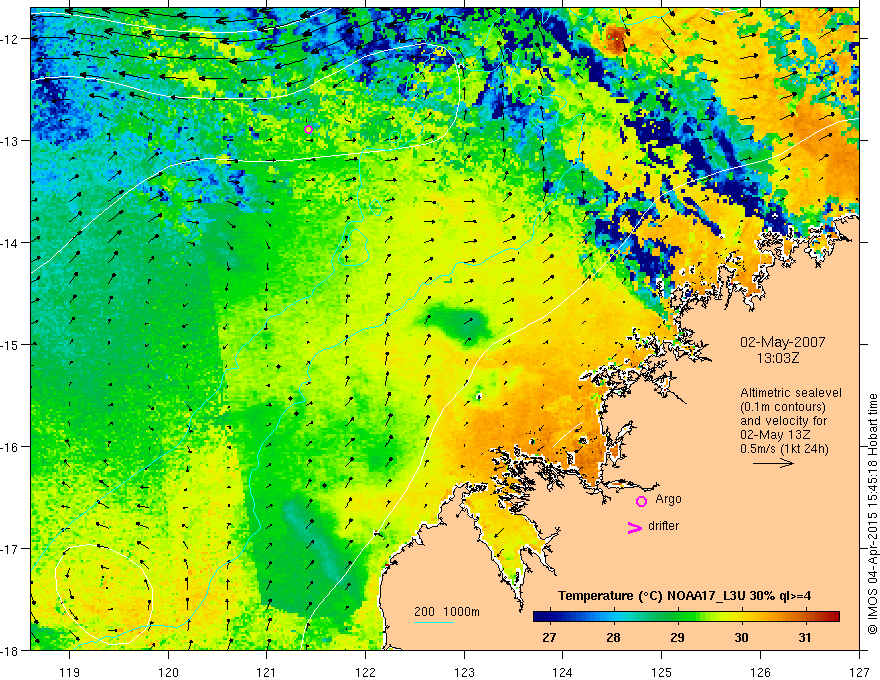
Task: Click the cyan 200 1000m isobath legend line
Action: pos(434,623)
